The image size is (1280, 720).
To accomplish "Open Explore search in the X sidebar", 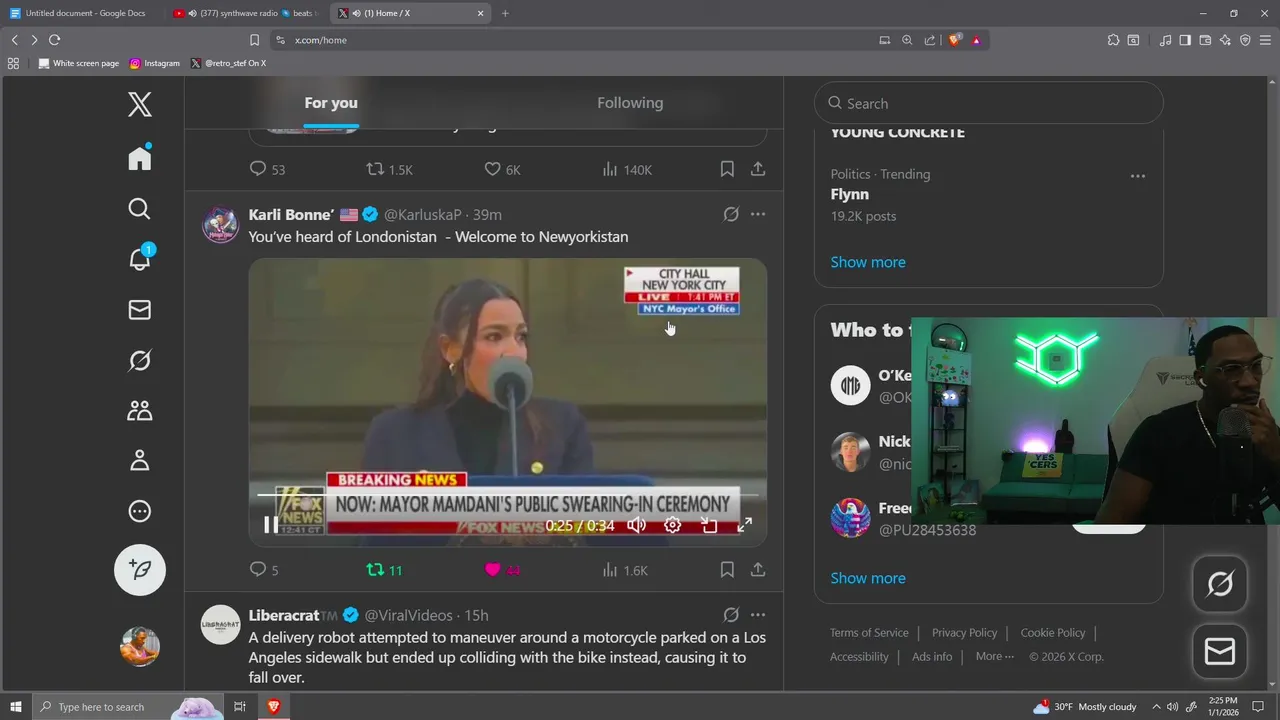I will (140, 208).
